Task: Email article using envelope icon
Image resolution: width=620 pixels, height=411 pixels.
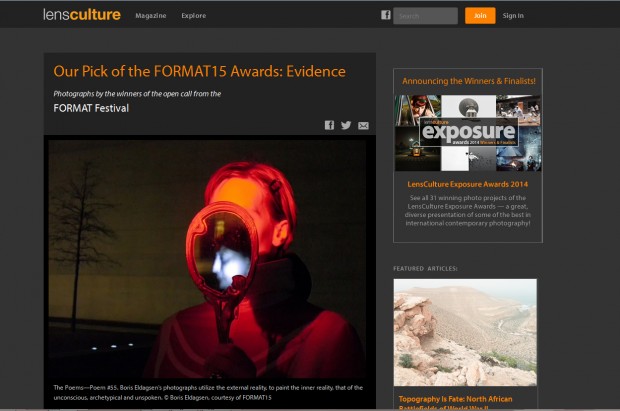Action: point(363,126)
